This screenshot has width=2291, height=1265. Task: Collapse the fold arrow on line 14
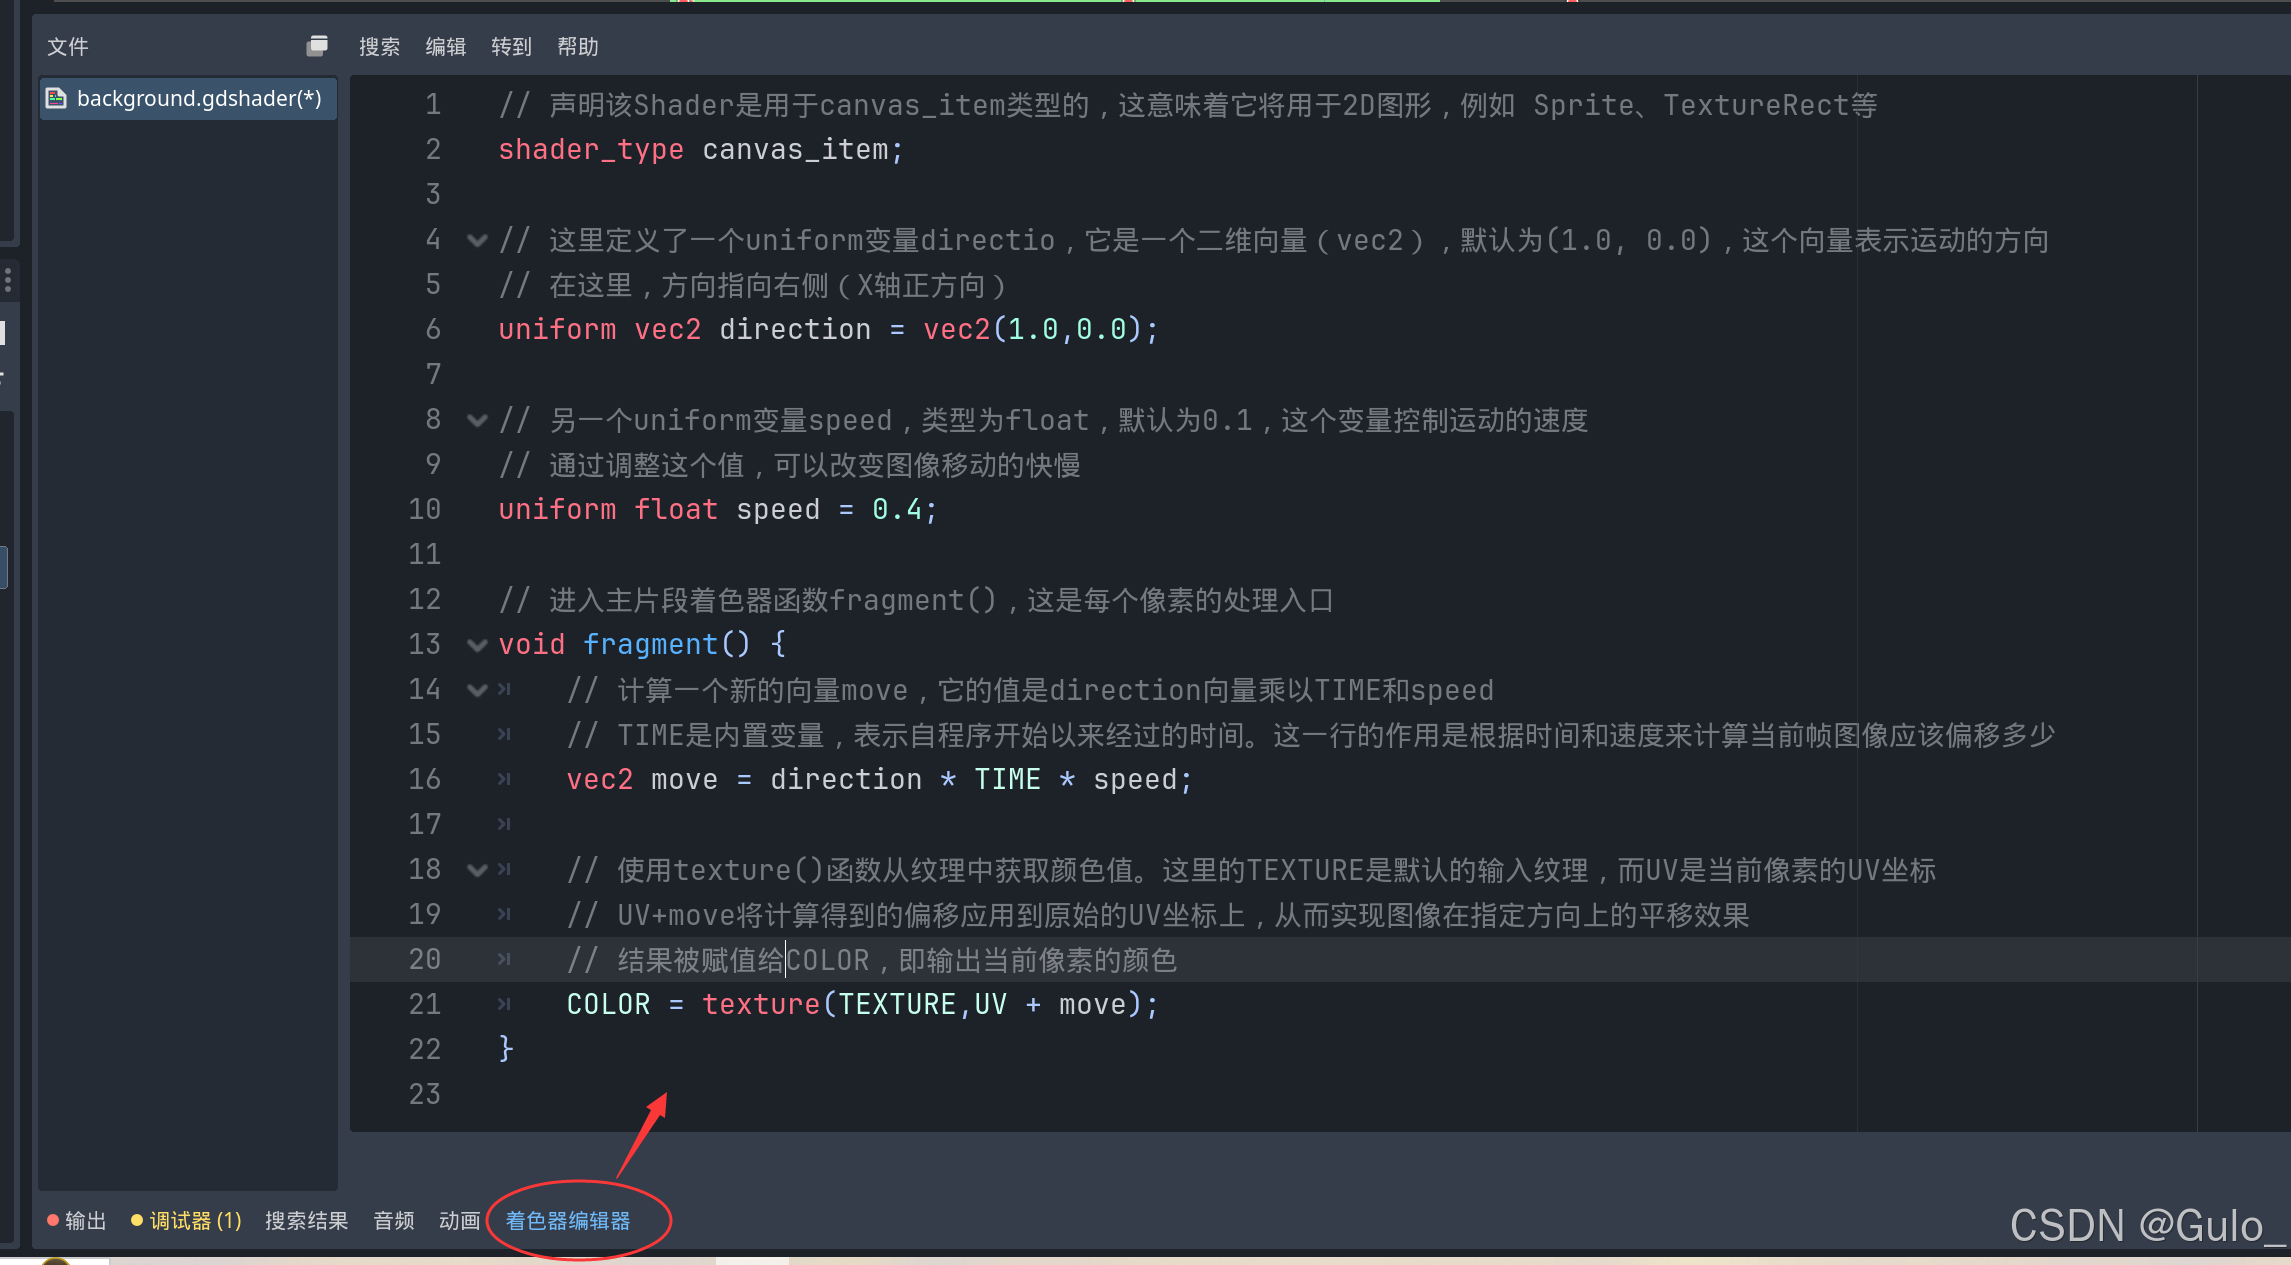pyautogui.click(x=477, y=690)
